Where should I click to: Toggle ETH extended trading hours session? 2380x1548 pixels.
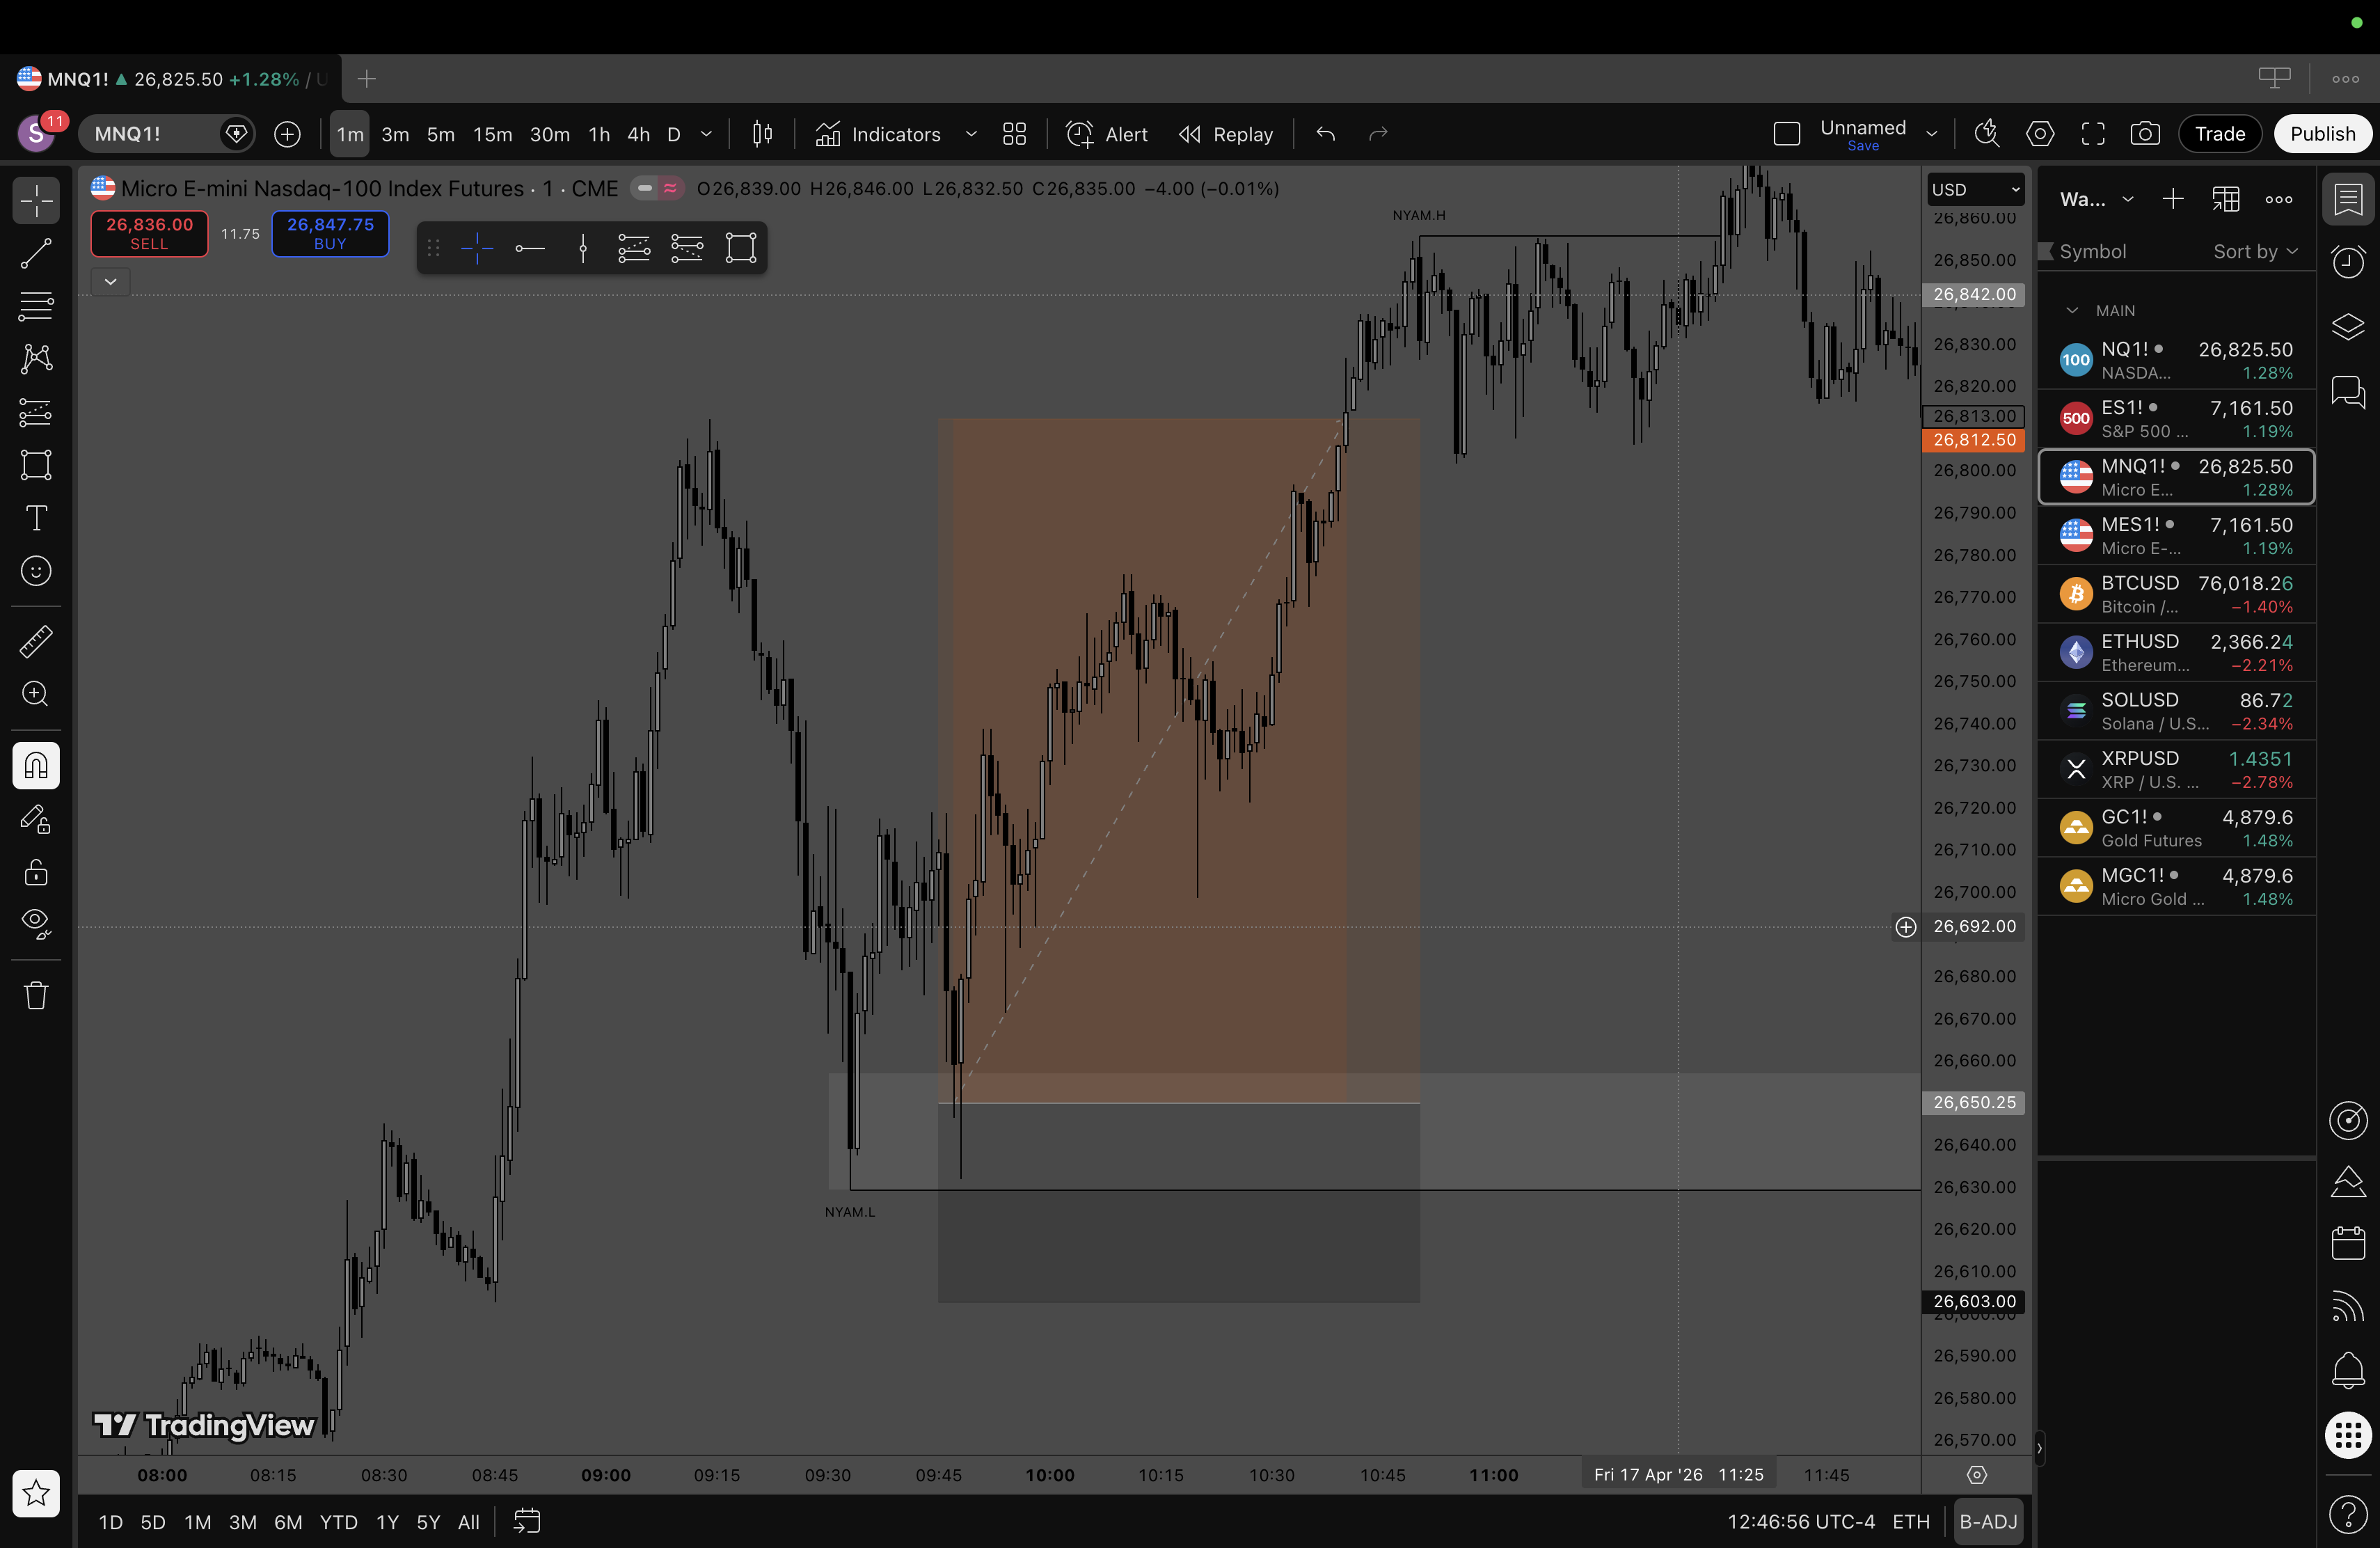point(1911,1522)
